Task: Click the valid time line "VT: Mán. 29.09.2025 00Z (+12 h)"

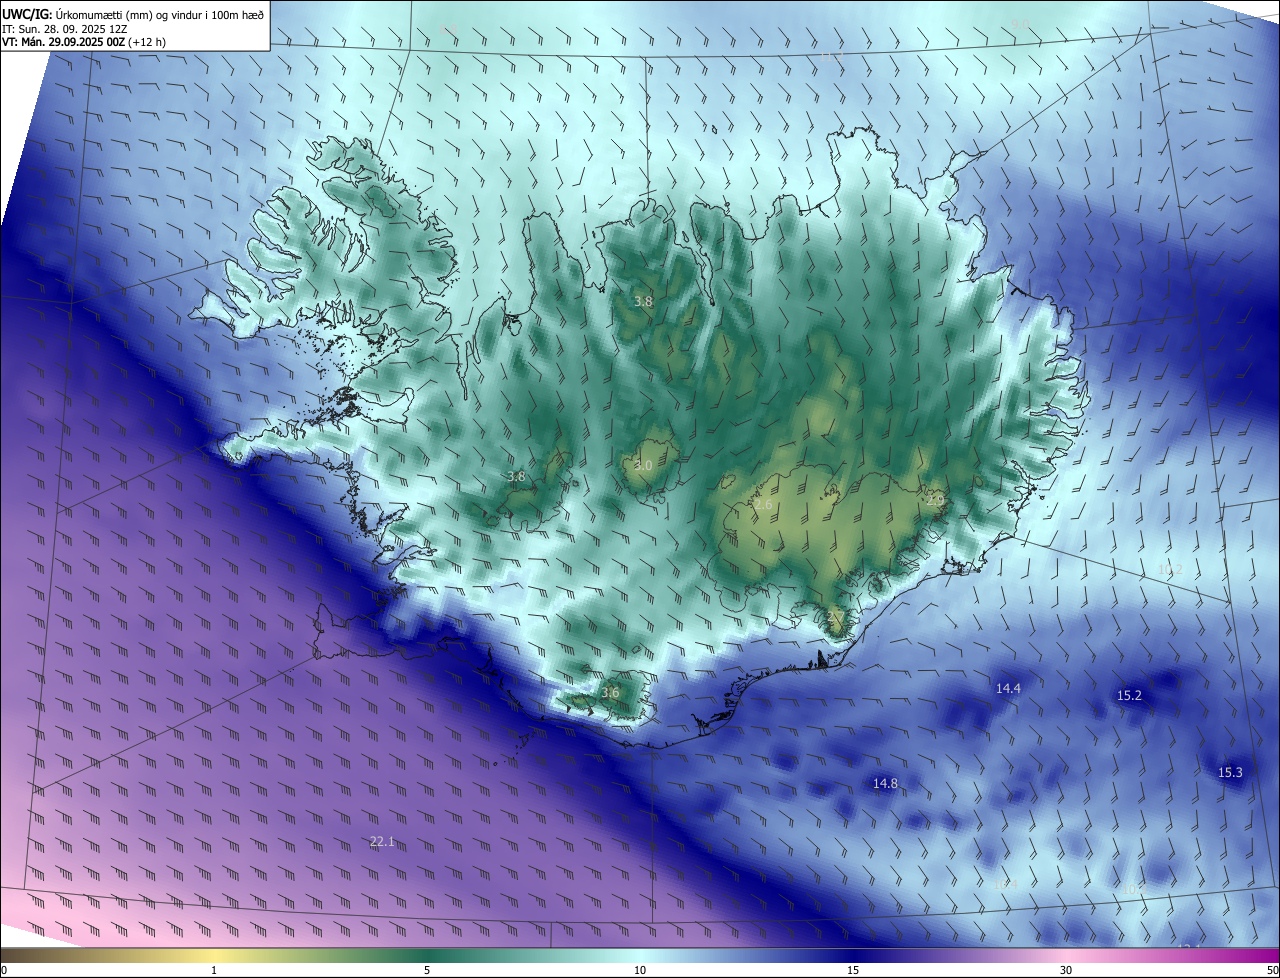Action: coord(83,42)
